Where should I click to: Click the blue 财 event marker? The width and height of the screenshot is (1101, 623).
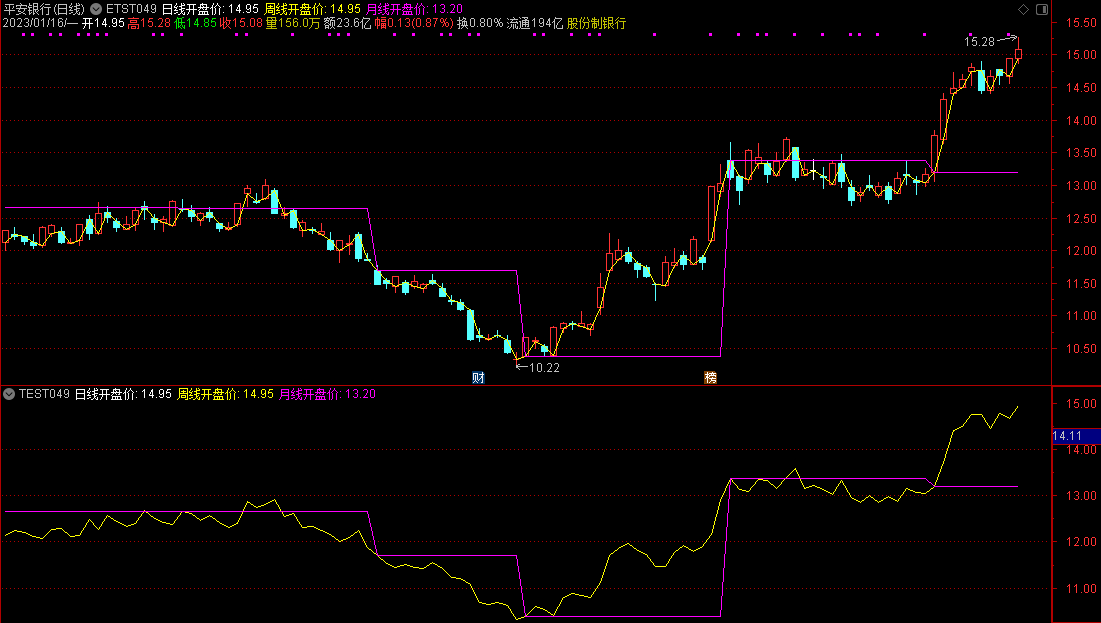coord(478,378)
